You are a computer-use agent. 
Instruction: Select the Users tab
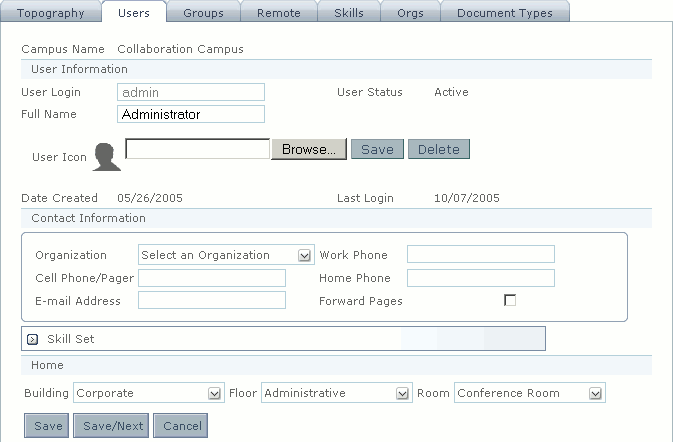pyautogui.click(x=134, y=12)
